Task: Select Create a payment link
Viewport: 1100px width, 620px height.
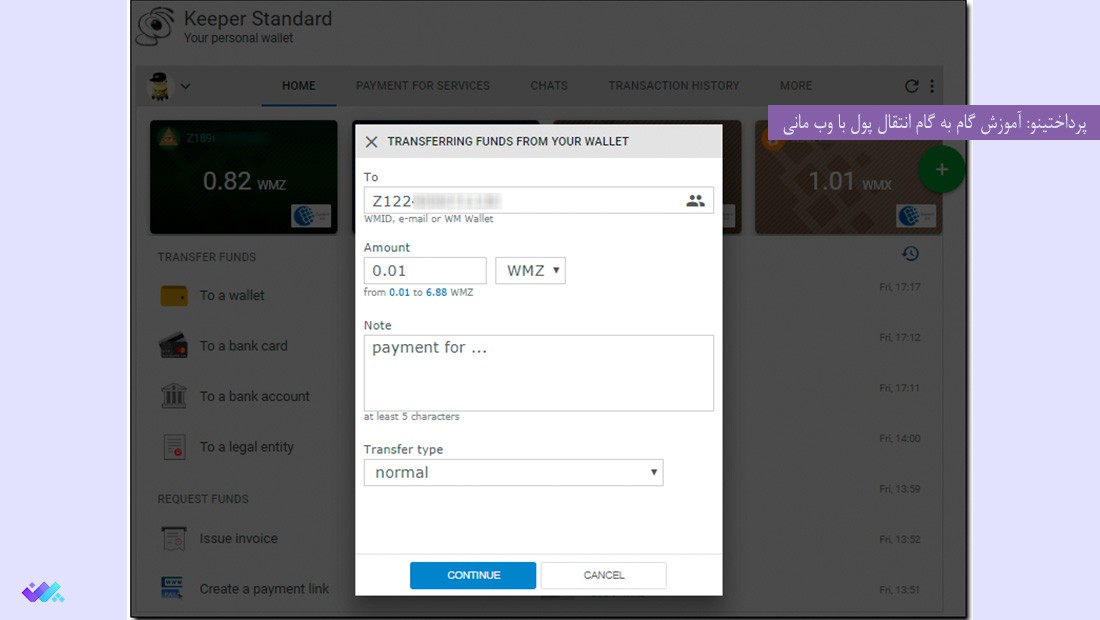Action: [x=264, y=589]
